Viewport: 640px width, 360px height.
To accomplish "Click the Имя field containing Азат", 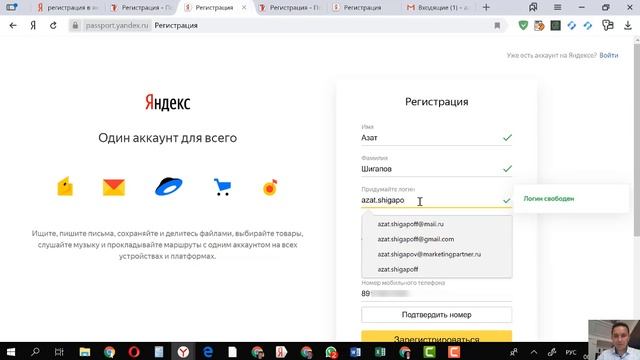I will click(436, 138).
